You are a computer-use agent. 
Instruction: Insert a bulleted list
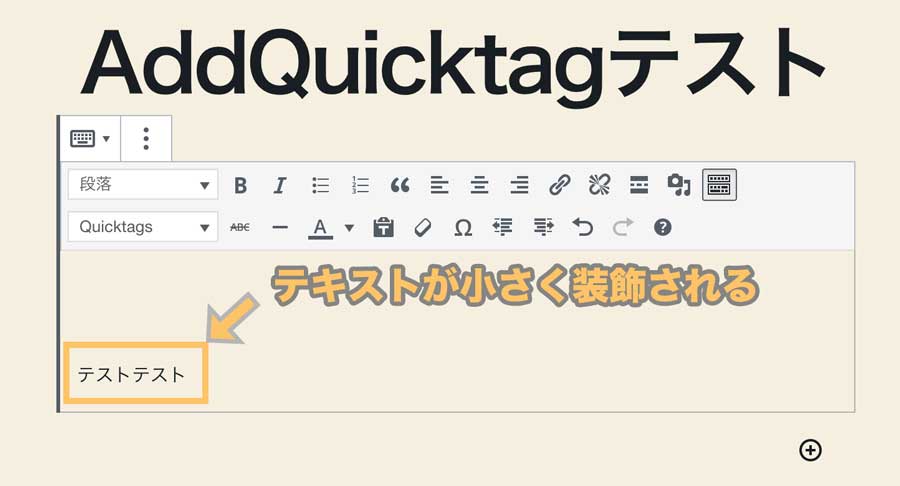point(320,185)
